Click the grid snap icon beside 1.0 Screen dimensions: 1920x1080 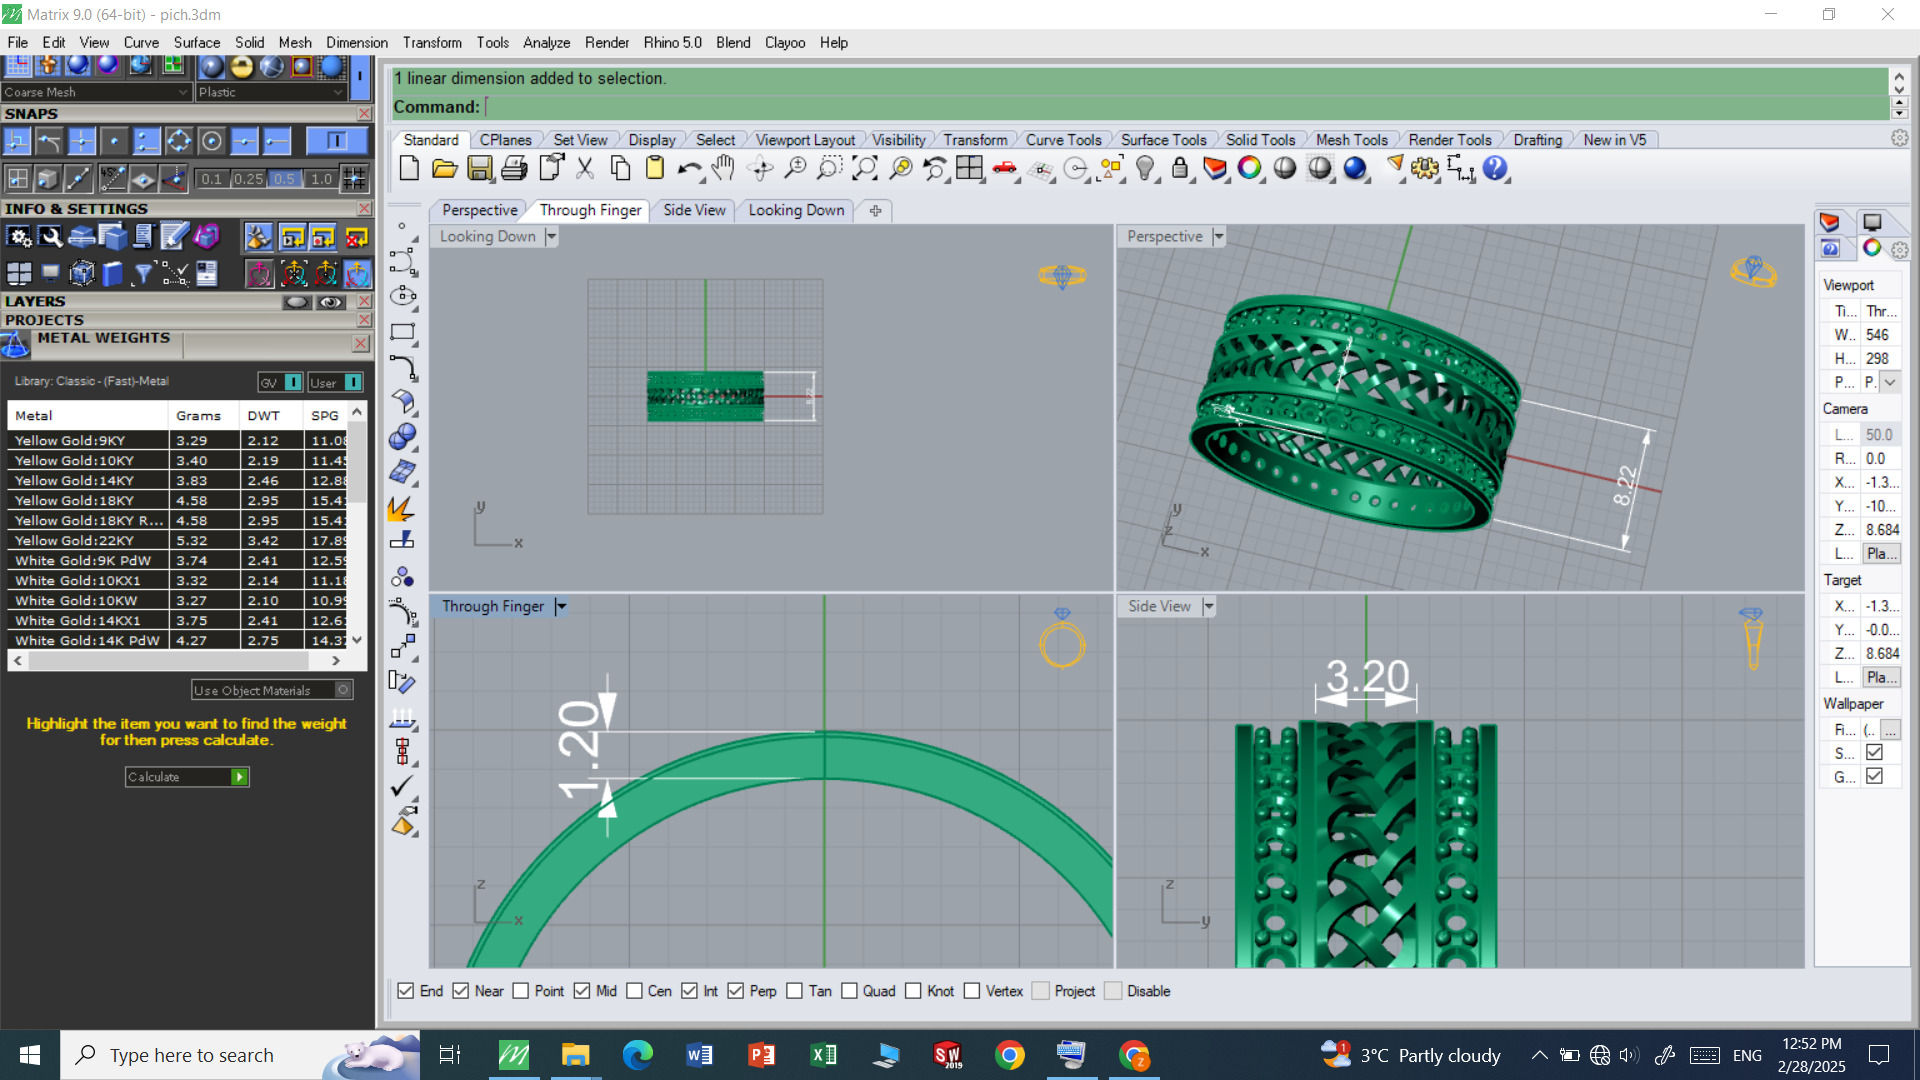(x=354, y=179)
